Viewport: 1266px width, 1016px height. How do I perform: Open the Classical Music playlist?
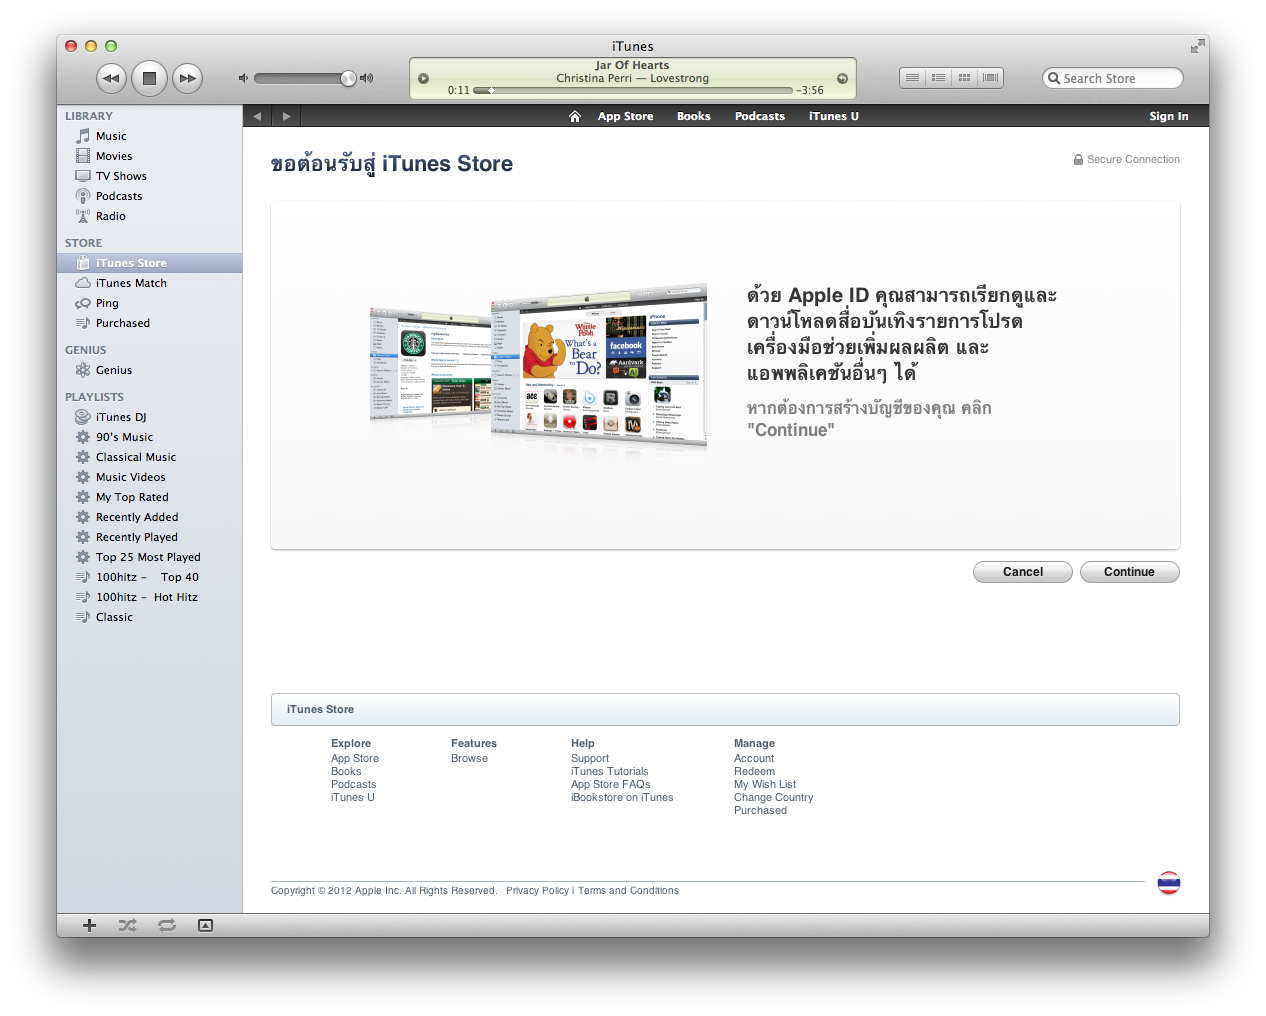tap(149, 457)
